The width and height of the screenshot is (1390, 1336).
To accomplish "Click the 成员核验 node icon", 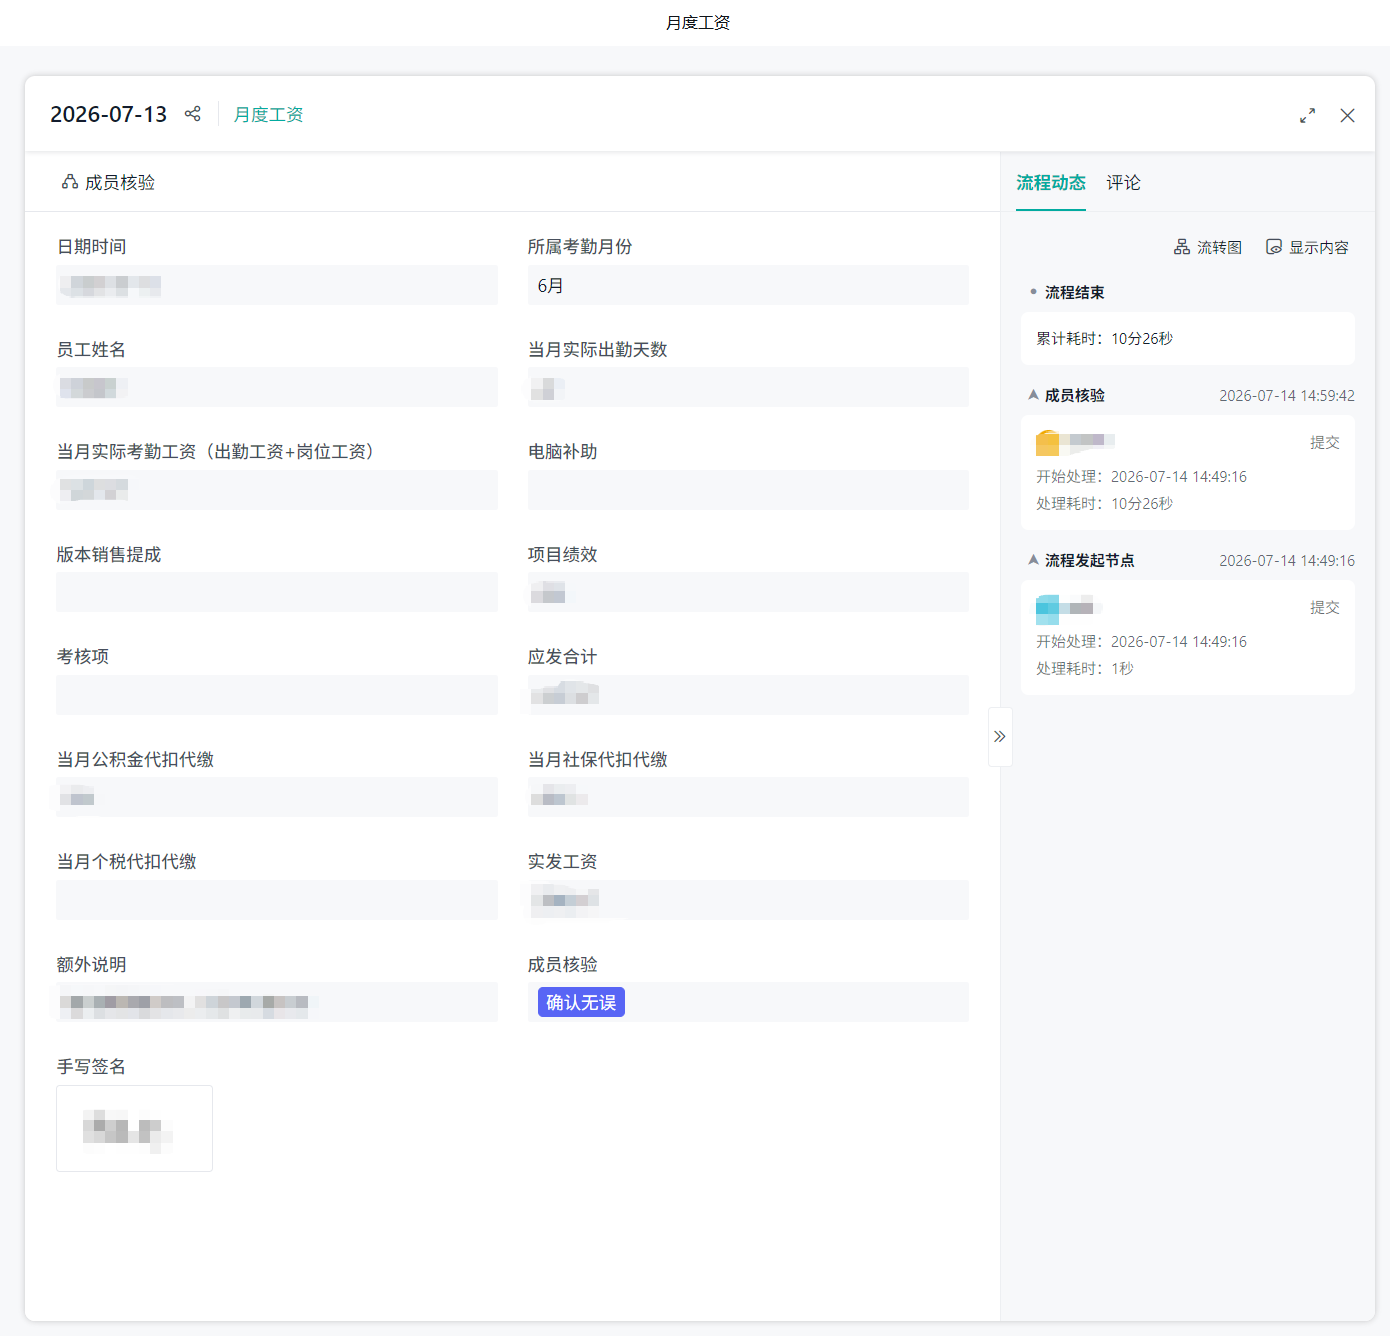I will 70,182.
